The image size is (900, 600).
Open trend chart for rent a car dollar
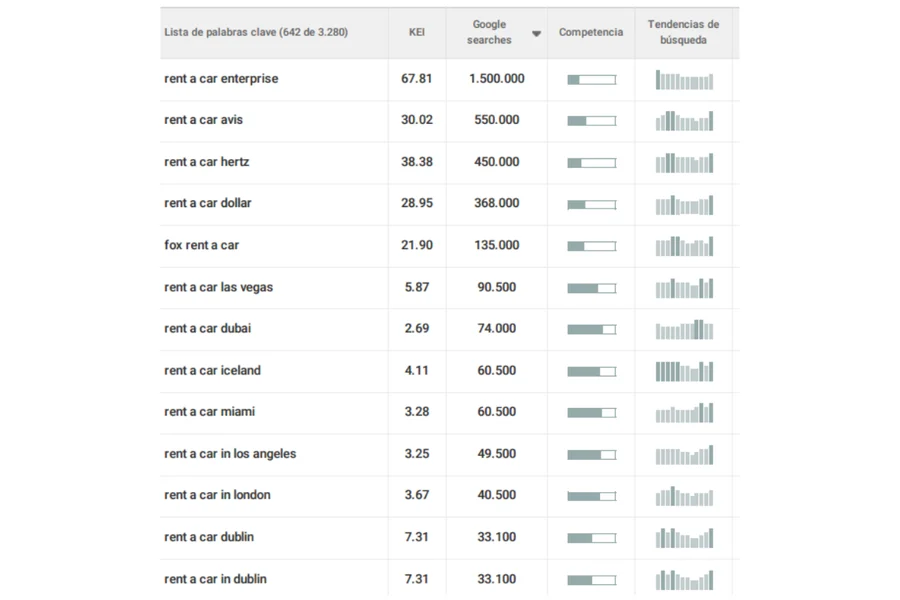tap(684, 205)
